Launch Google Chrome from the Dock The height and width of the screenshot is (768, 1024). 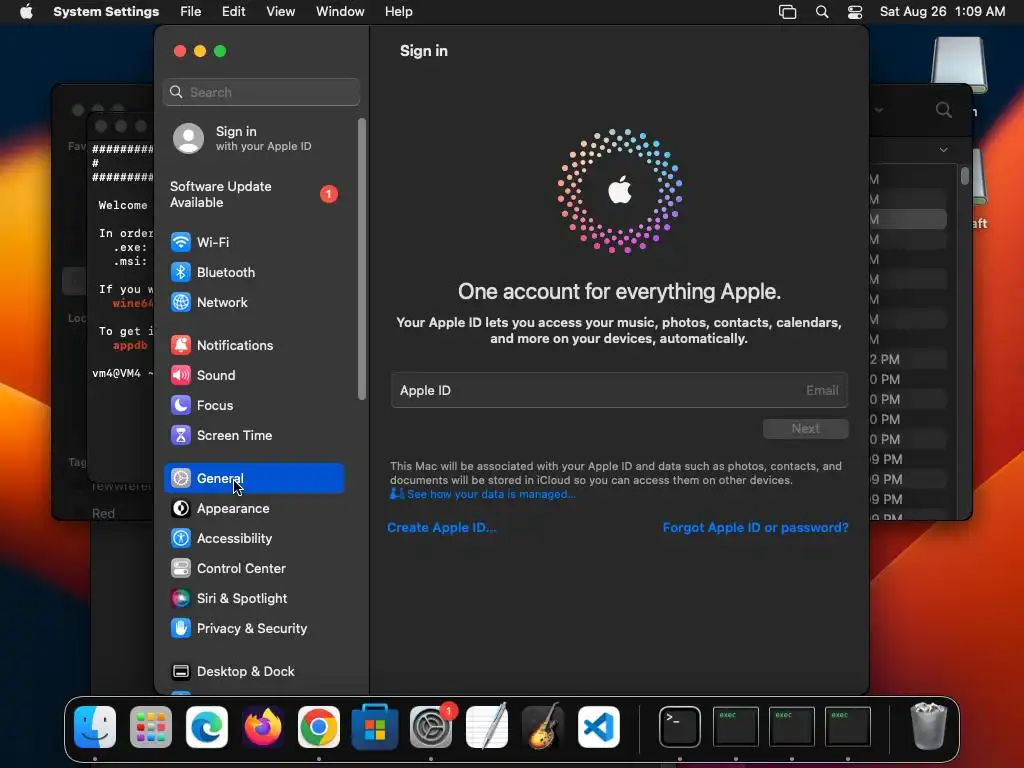click(319, 727)
